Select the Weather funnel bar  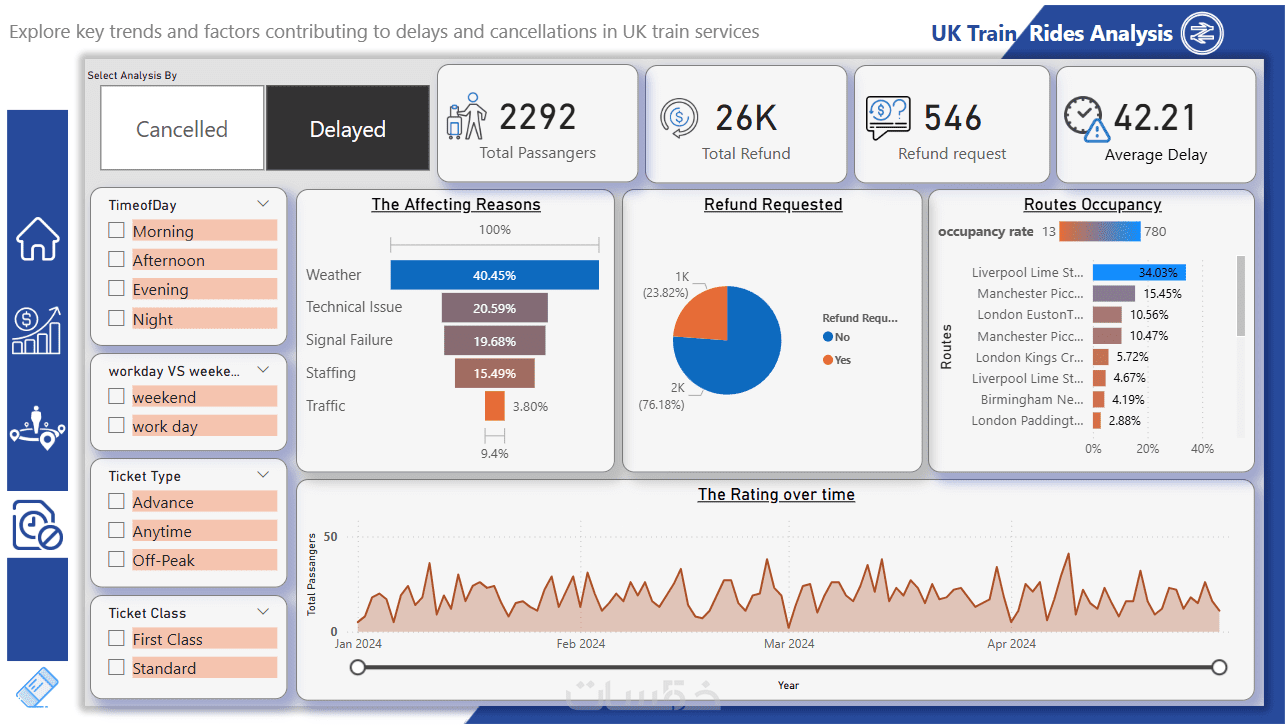coord(494,274)
